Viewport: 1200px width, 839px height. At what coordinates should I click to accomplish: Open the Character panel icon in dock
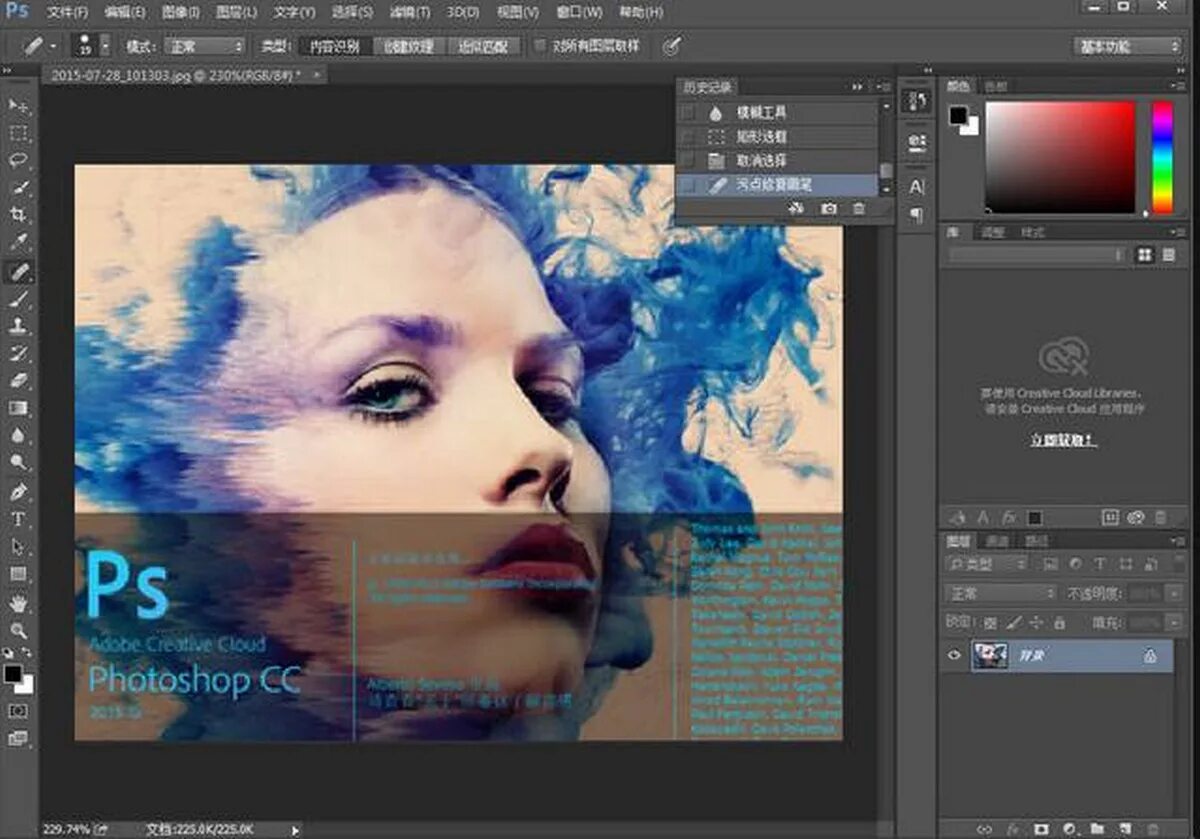tap(916, 187)
